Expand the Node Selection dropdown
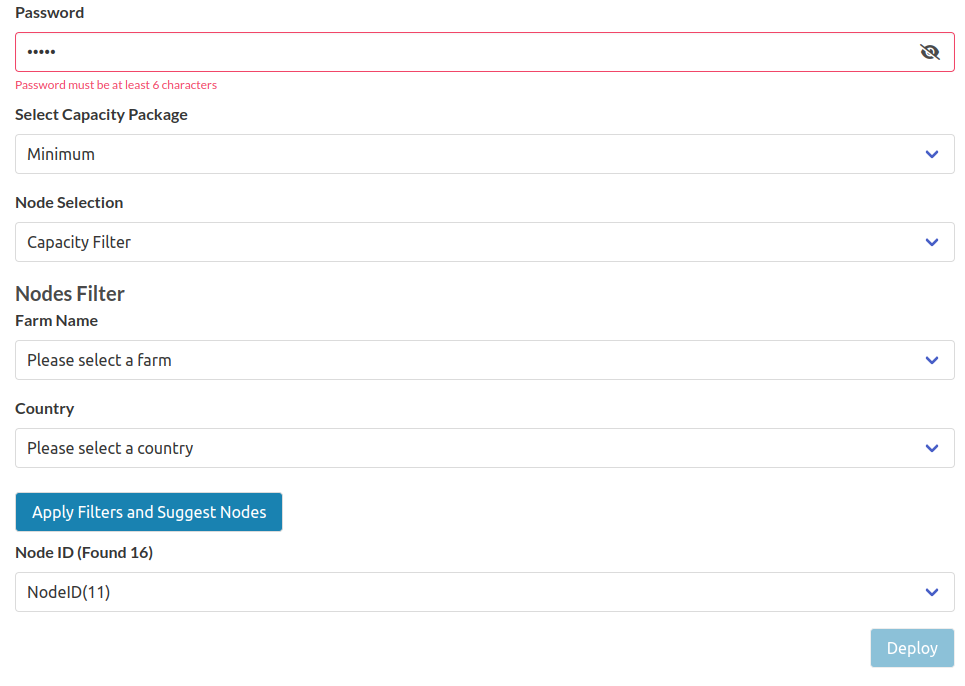Image resolution: width=965 pixels, height=686 pixels. [484, 242]
